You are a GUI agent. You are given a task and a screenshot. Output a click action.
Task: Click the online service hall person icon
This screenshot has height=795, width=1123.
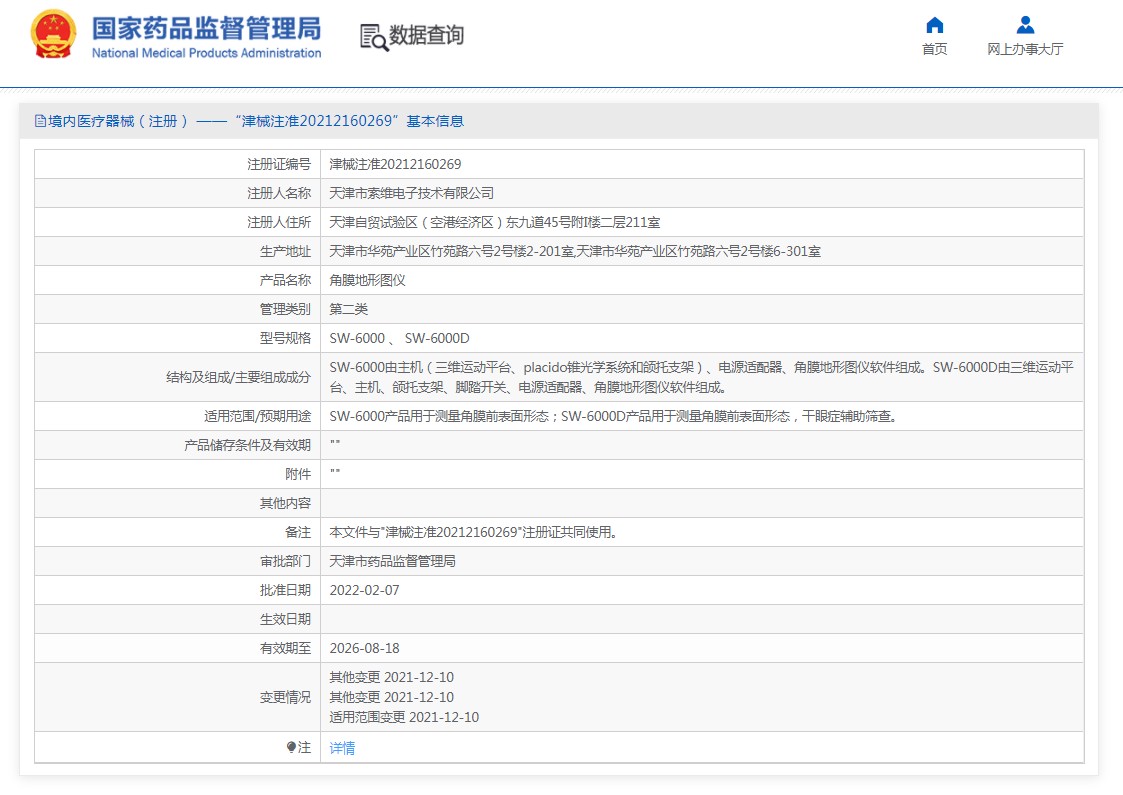(1025, 25)
